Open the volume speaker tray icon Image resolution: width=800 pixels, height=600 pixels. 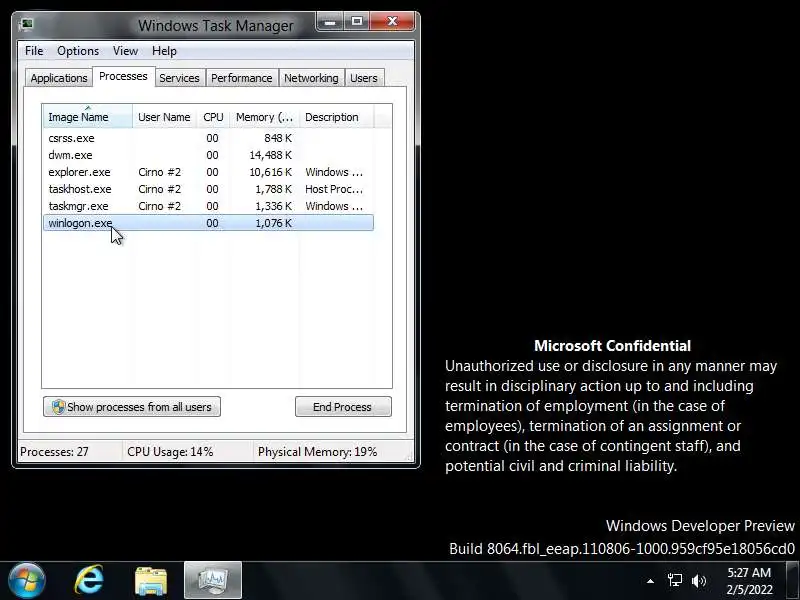(x=699, y=581)
